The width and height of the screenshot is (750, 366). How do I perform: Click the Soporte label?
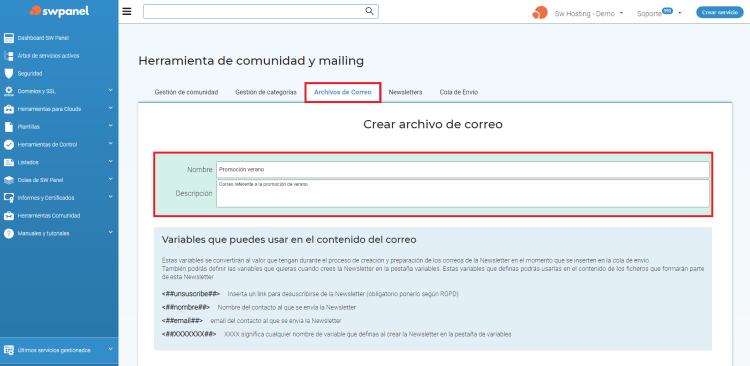click(649, 14)
